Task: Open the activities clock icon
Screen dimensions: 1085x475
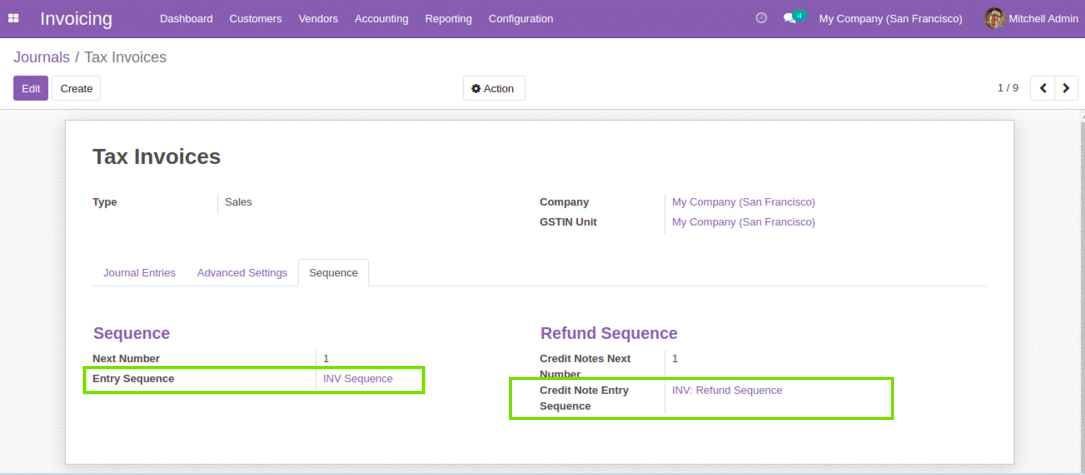Action: [761, 19]
